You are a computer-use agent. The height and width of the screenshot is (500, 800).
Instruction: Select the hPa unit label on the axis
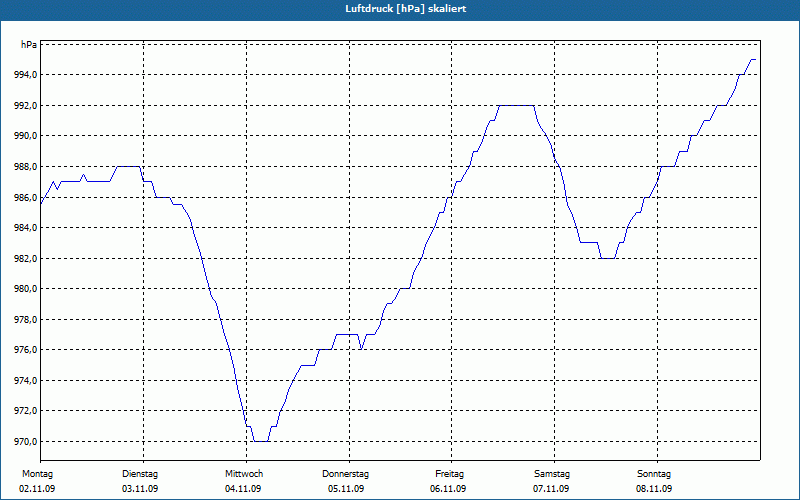tap(29, 45)
